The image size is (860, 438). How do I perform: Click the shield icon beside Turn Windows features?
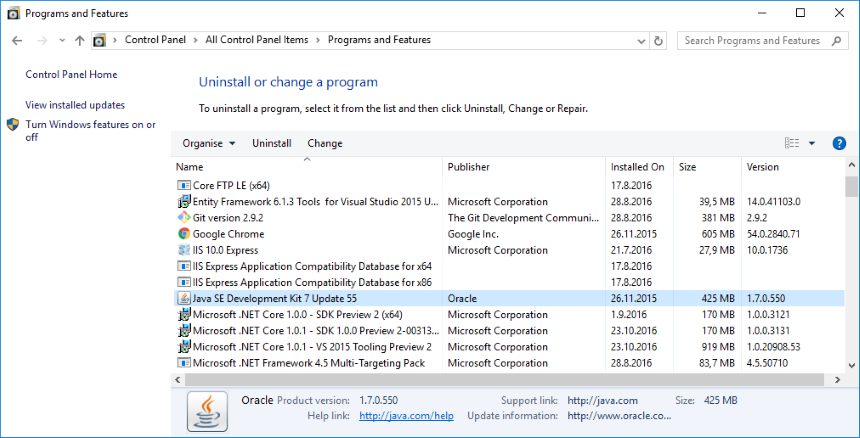(x=13, y=125)
